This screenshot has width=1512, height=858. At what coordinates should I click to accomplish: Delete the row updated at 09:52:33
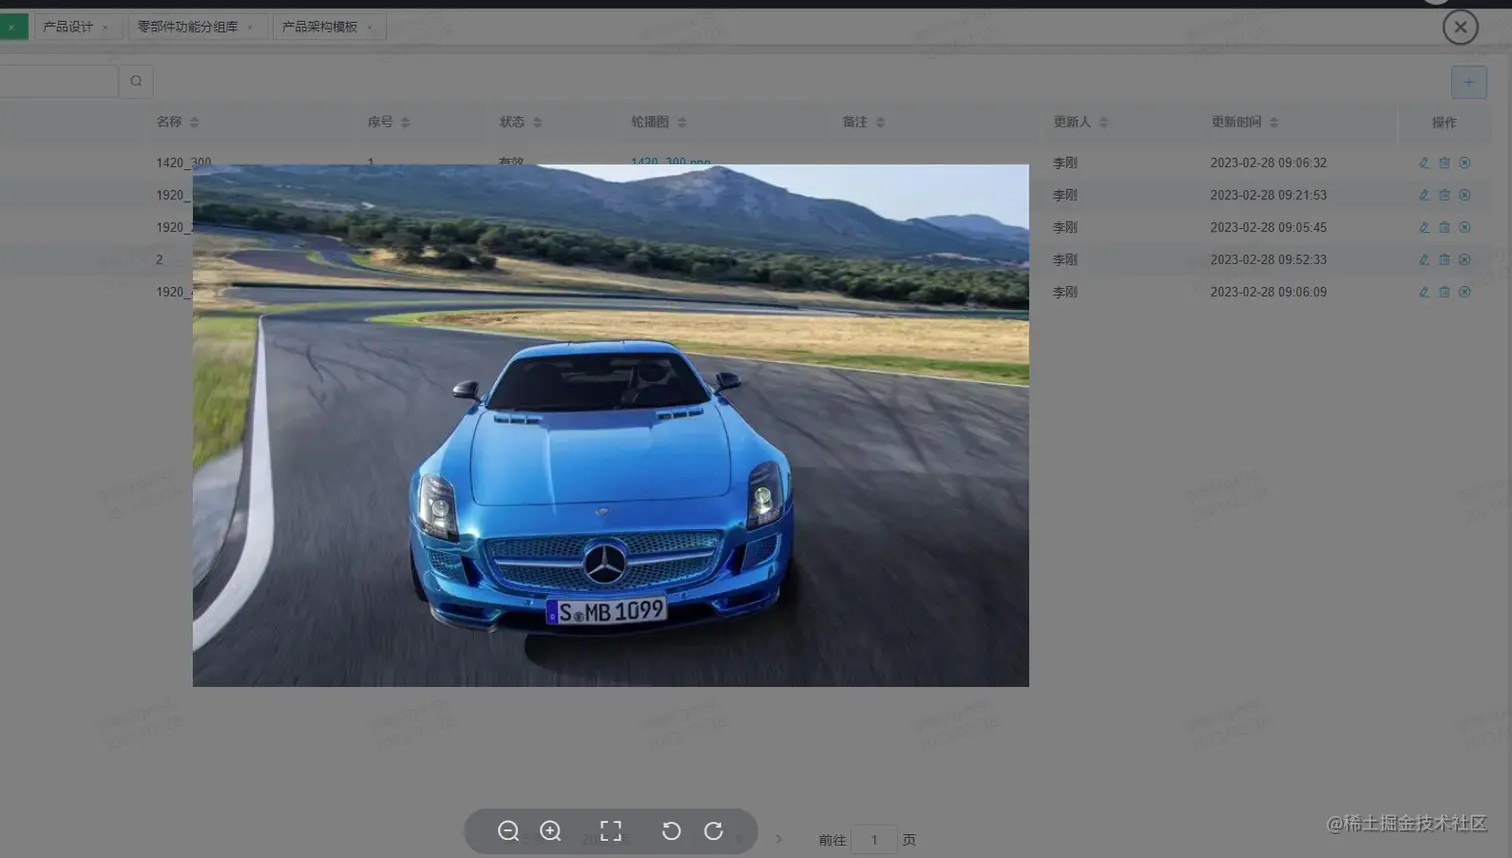click(1444, 260)
